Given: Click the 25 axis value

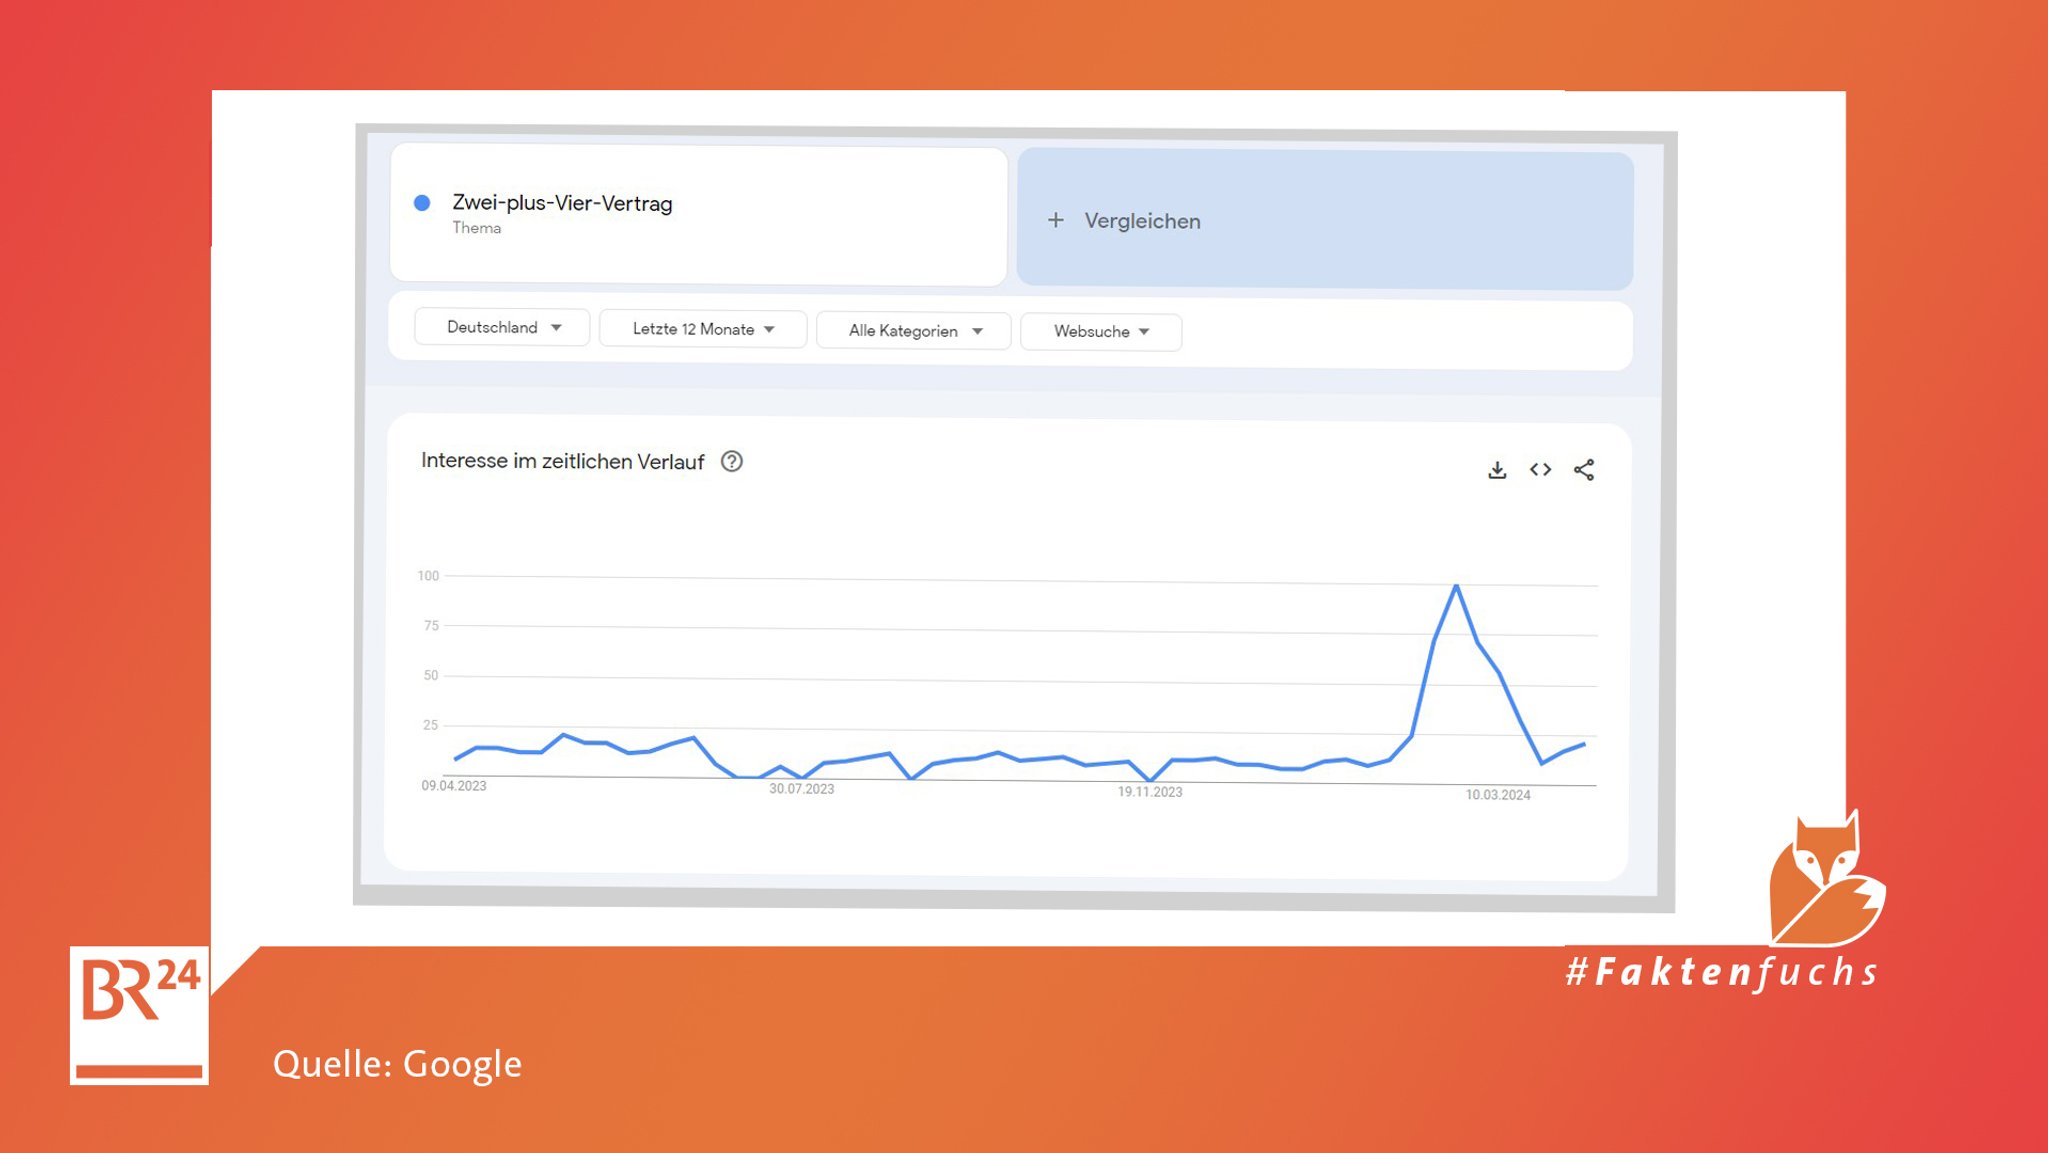Looking at the screenshot, I should (x=431, y=725).
